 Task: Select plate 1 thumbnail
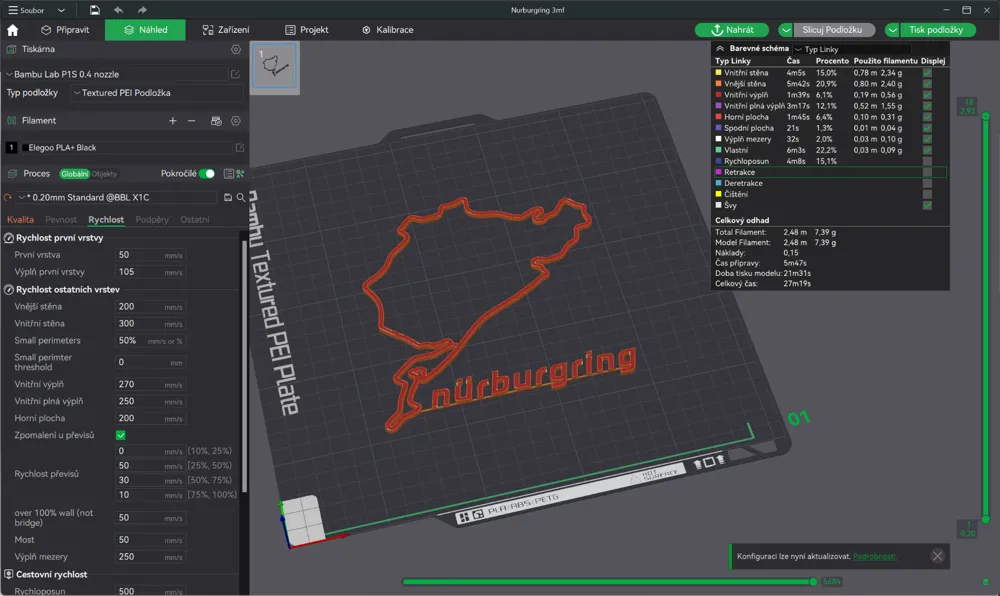[275, 66]
